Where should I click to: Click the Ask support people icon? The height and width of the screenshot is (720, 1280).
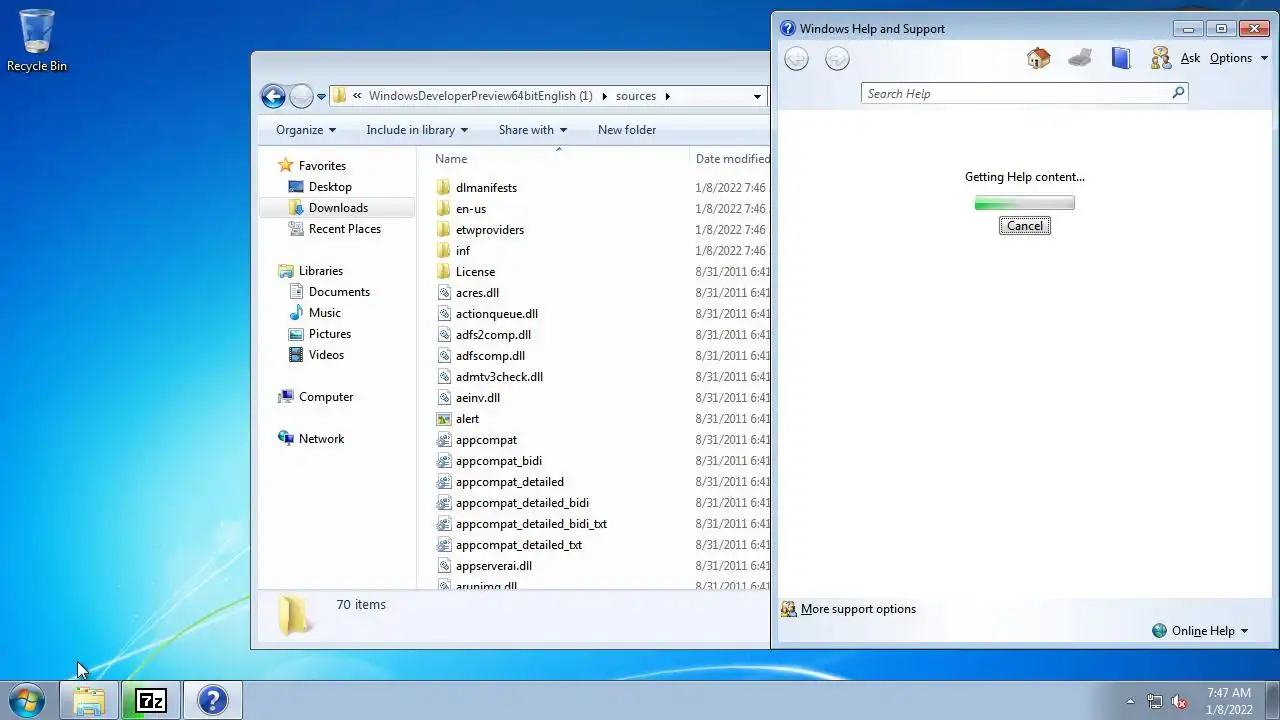1161,58
